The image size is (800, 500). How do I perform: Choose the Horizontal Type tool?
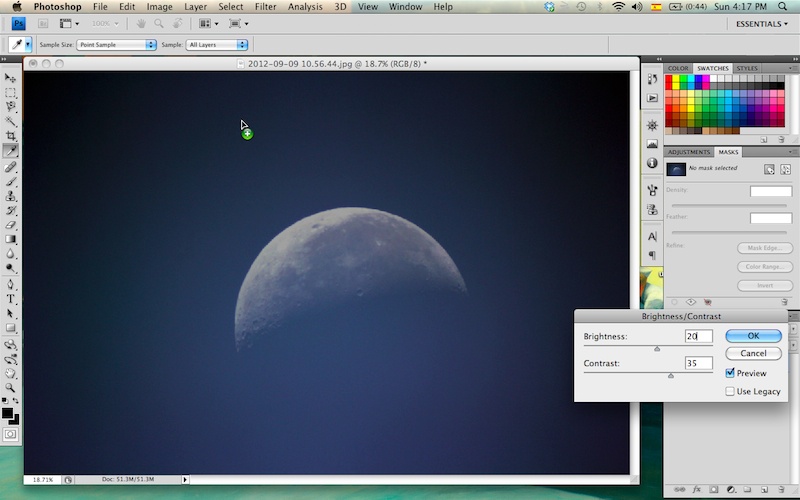pos(11,298)
